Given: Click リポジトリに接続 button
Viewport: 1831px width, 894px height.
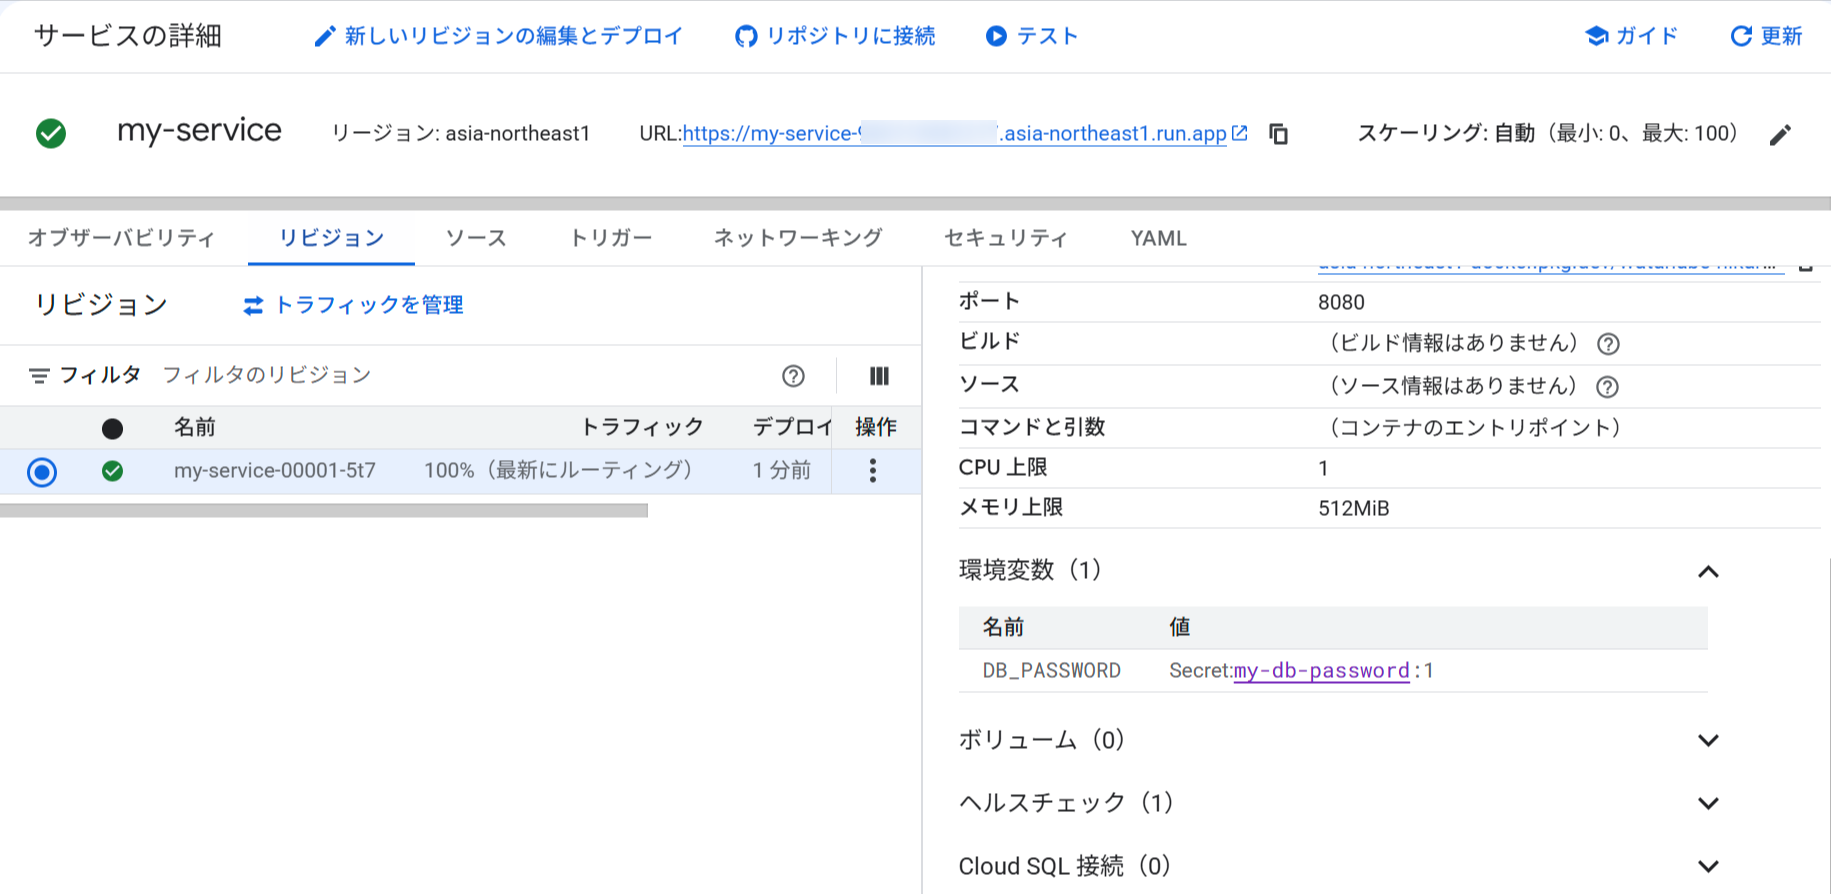Looking at the screenshot, I should 835,37.
